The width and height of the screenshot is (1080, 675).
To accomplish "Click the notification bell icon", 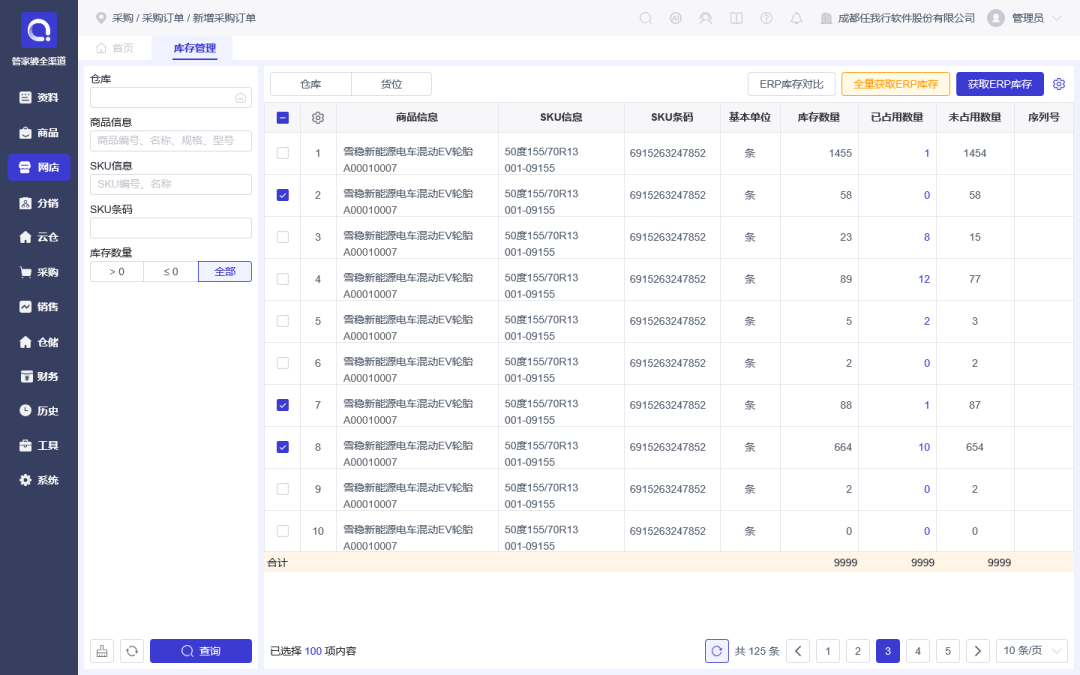I will click(796, 18).
